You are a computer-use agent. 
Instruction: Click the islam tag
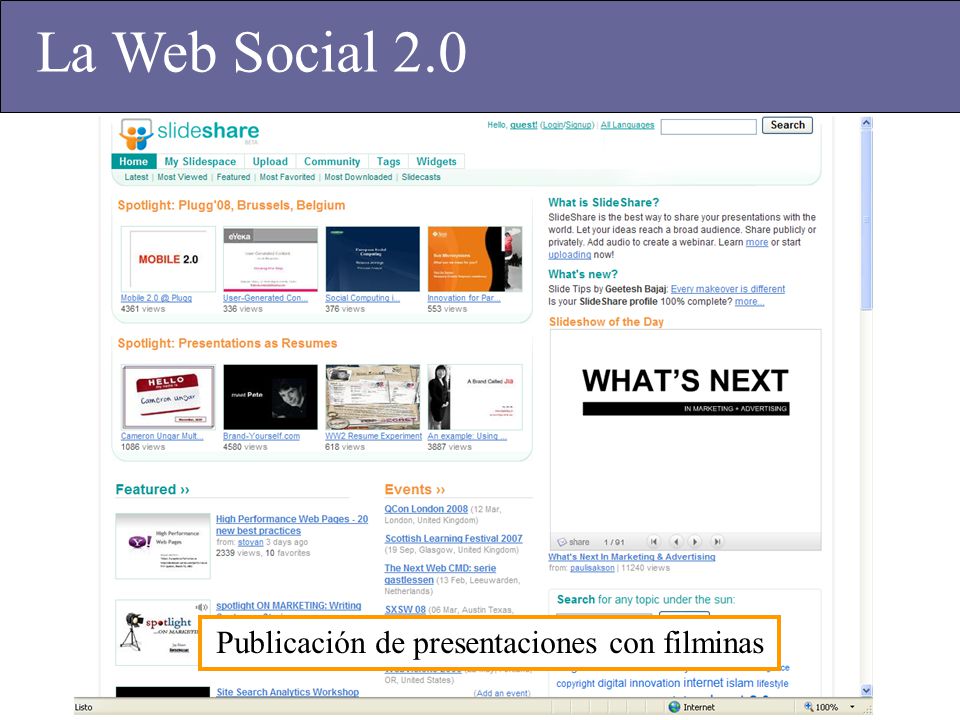740,683
